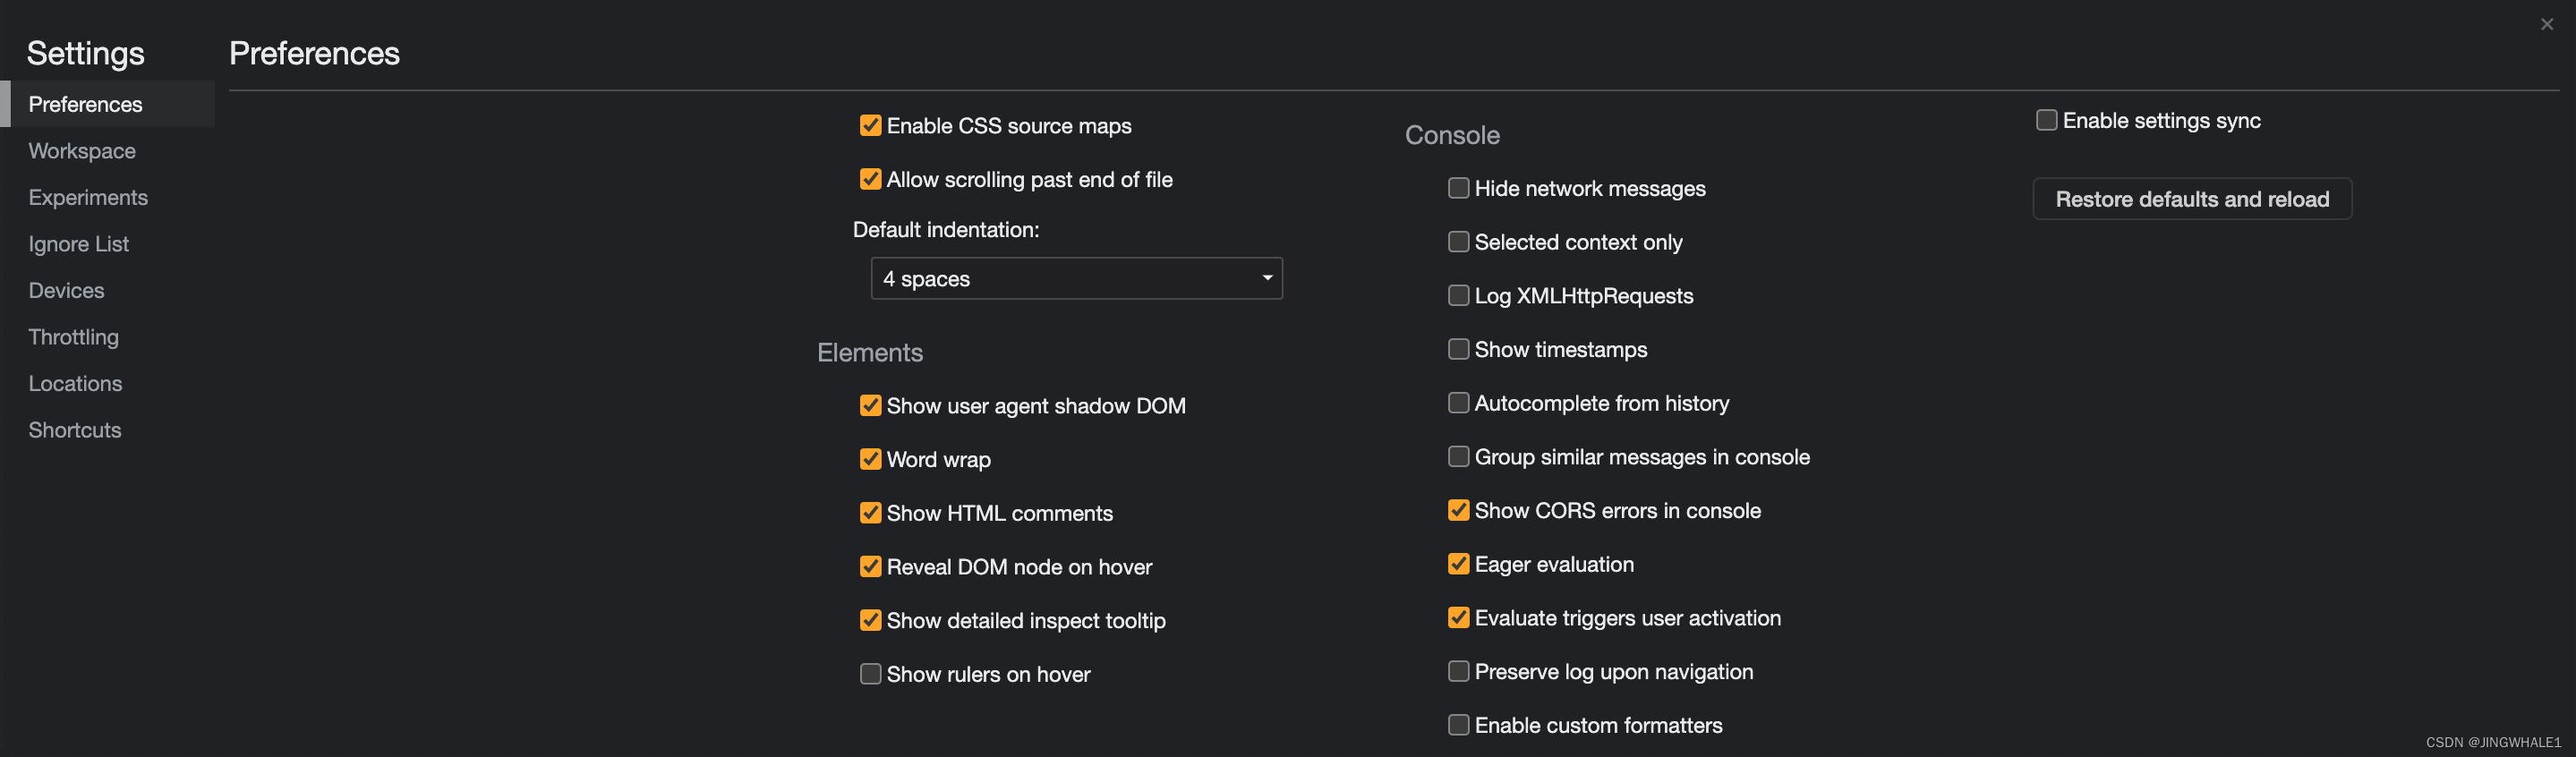Uncheck Eager evaluation checkbox
This screenshot has width=2576, height=757.
pyautogui.click(x=1458, y=564)
